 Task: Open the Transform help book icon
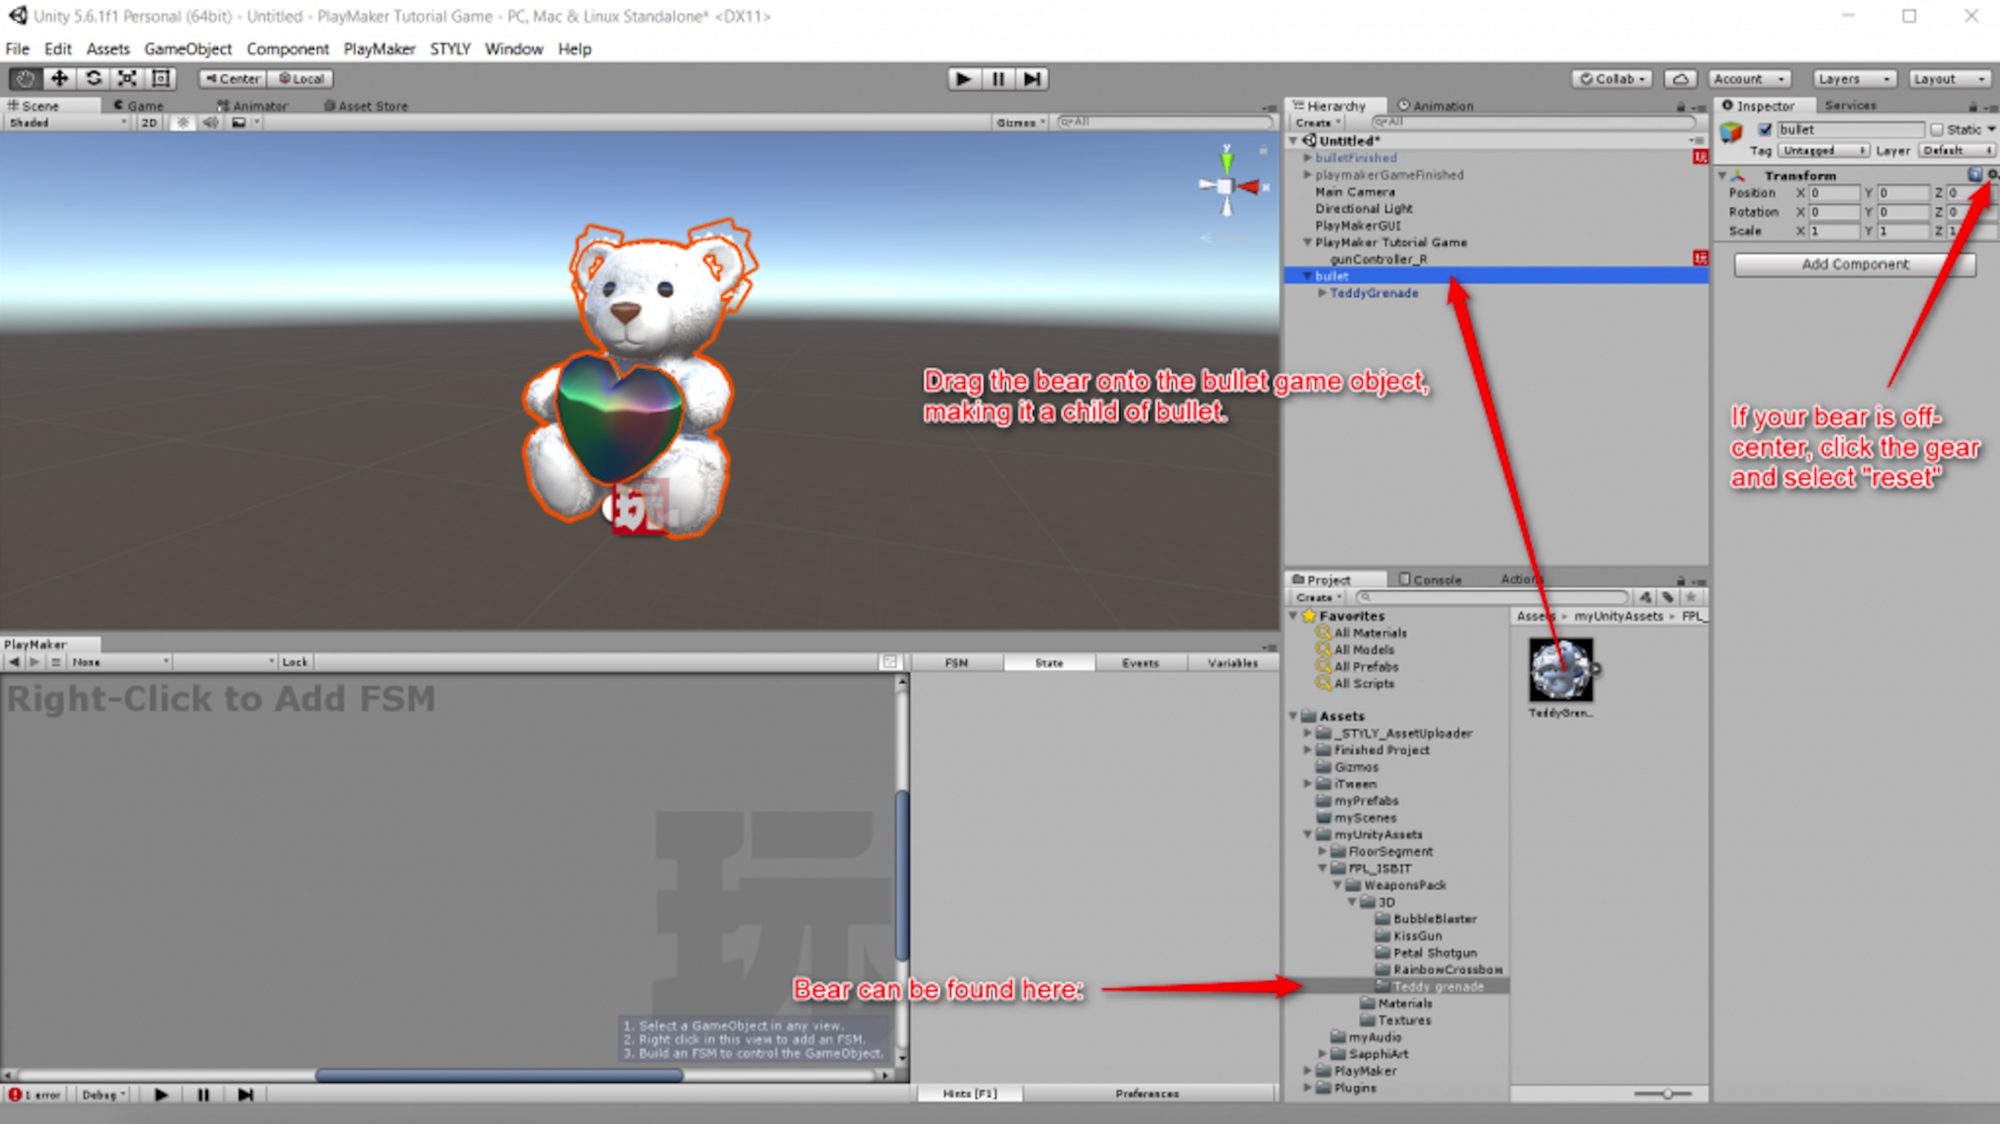1975,175
